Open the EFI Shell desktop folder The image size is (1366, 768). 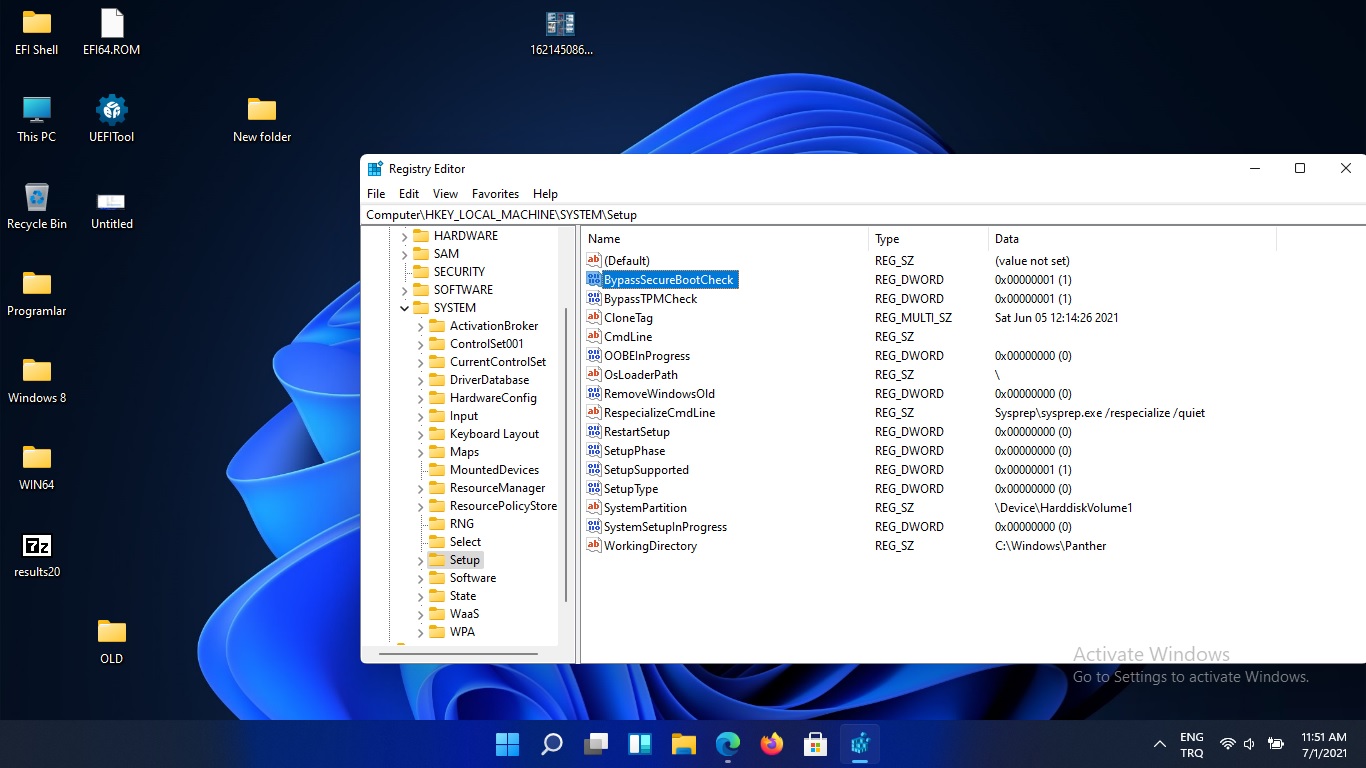37,32
